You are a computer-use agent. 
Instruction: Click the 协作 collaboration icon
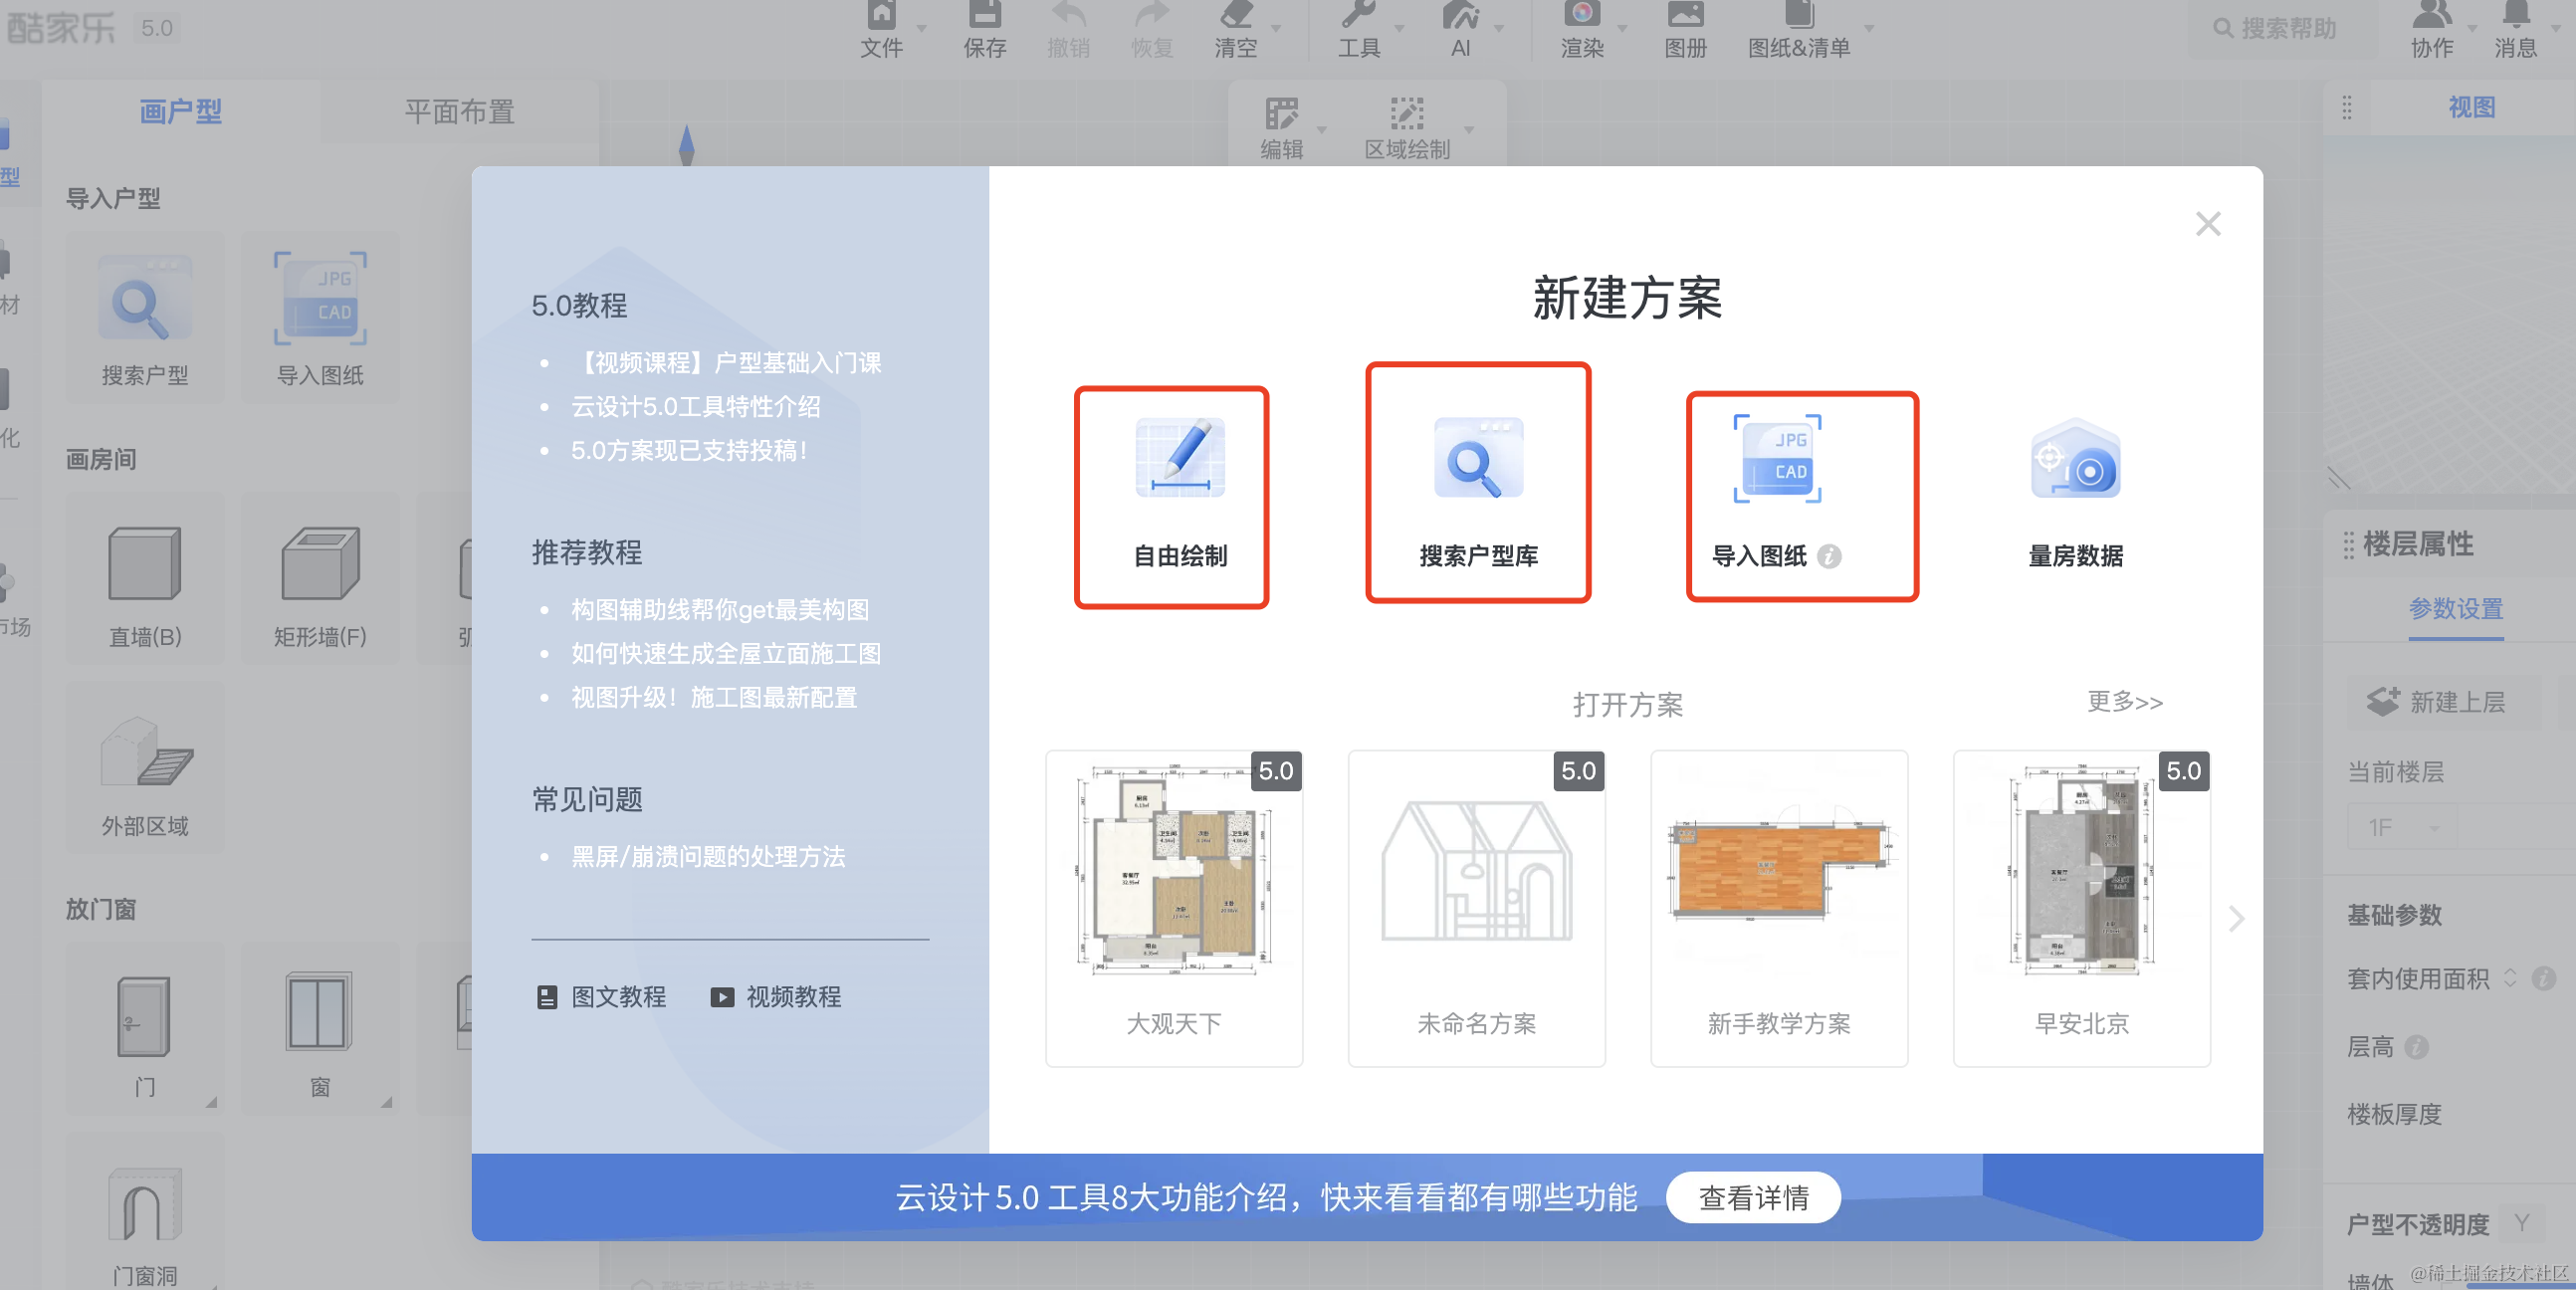2432,14
